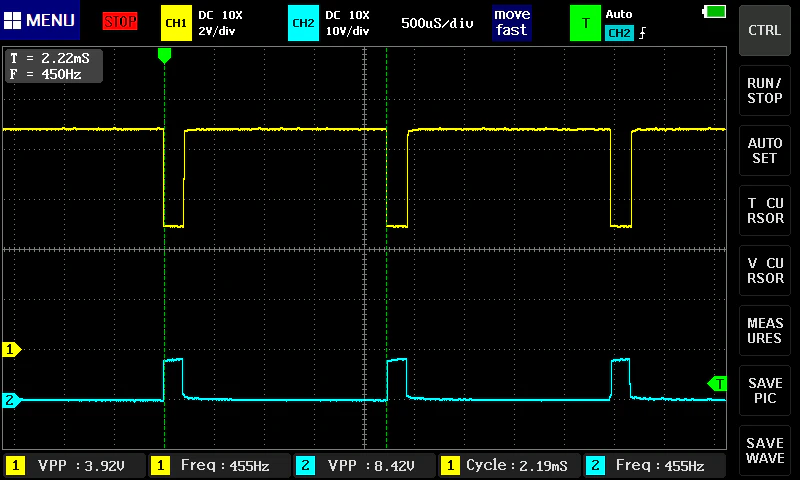Image resolution: width=800 pixels, height=480 pixels.
Task: Select the cyan CH2 channel button
Action: coord(303,23)
